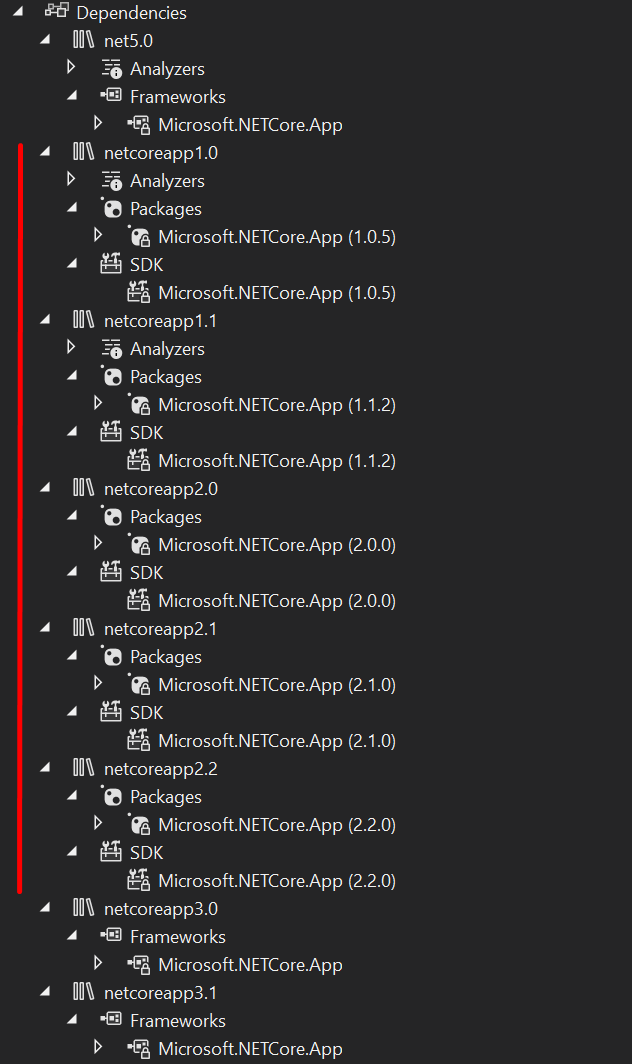Screen dimensions: 632x1064
Task: Click the net5.0 target framework icon
Action: pos(85,40)
